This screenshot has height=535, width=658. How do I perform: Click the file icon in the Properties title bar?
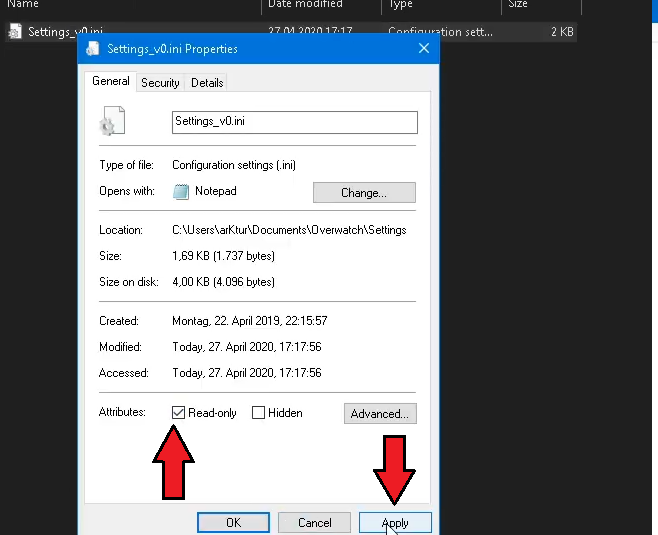[93, 49]
